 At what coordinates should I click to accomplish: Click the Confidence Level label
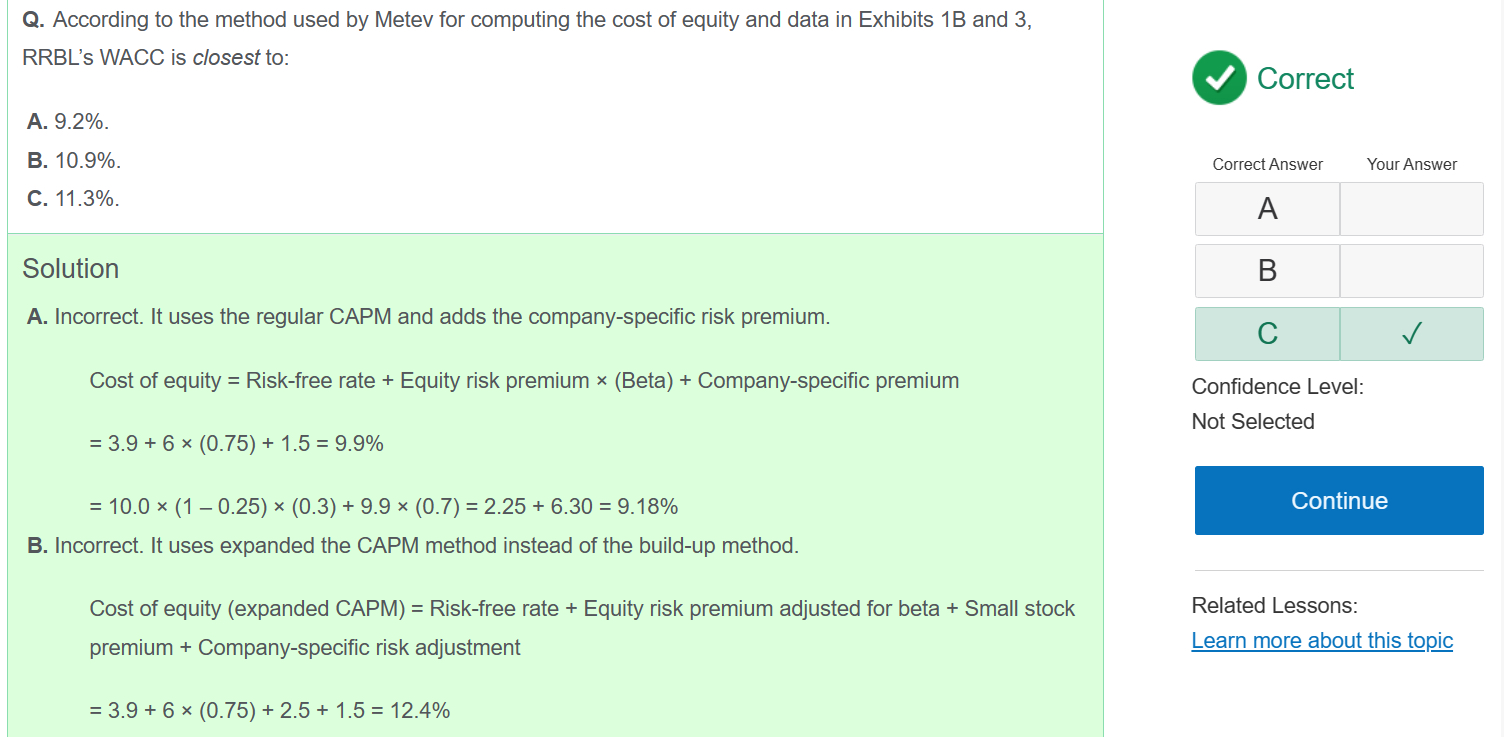coord(1277,387)
